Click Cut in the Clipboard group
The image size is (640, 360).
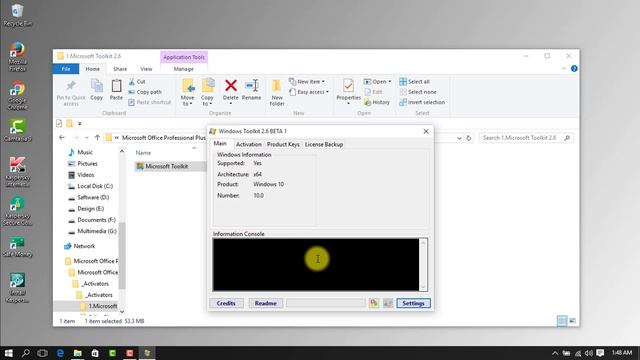tap(137, 82)
